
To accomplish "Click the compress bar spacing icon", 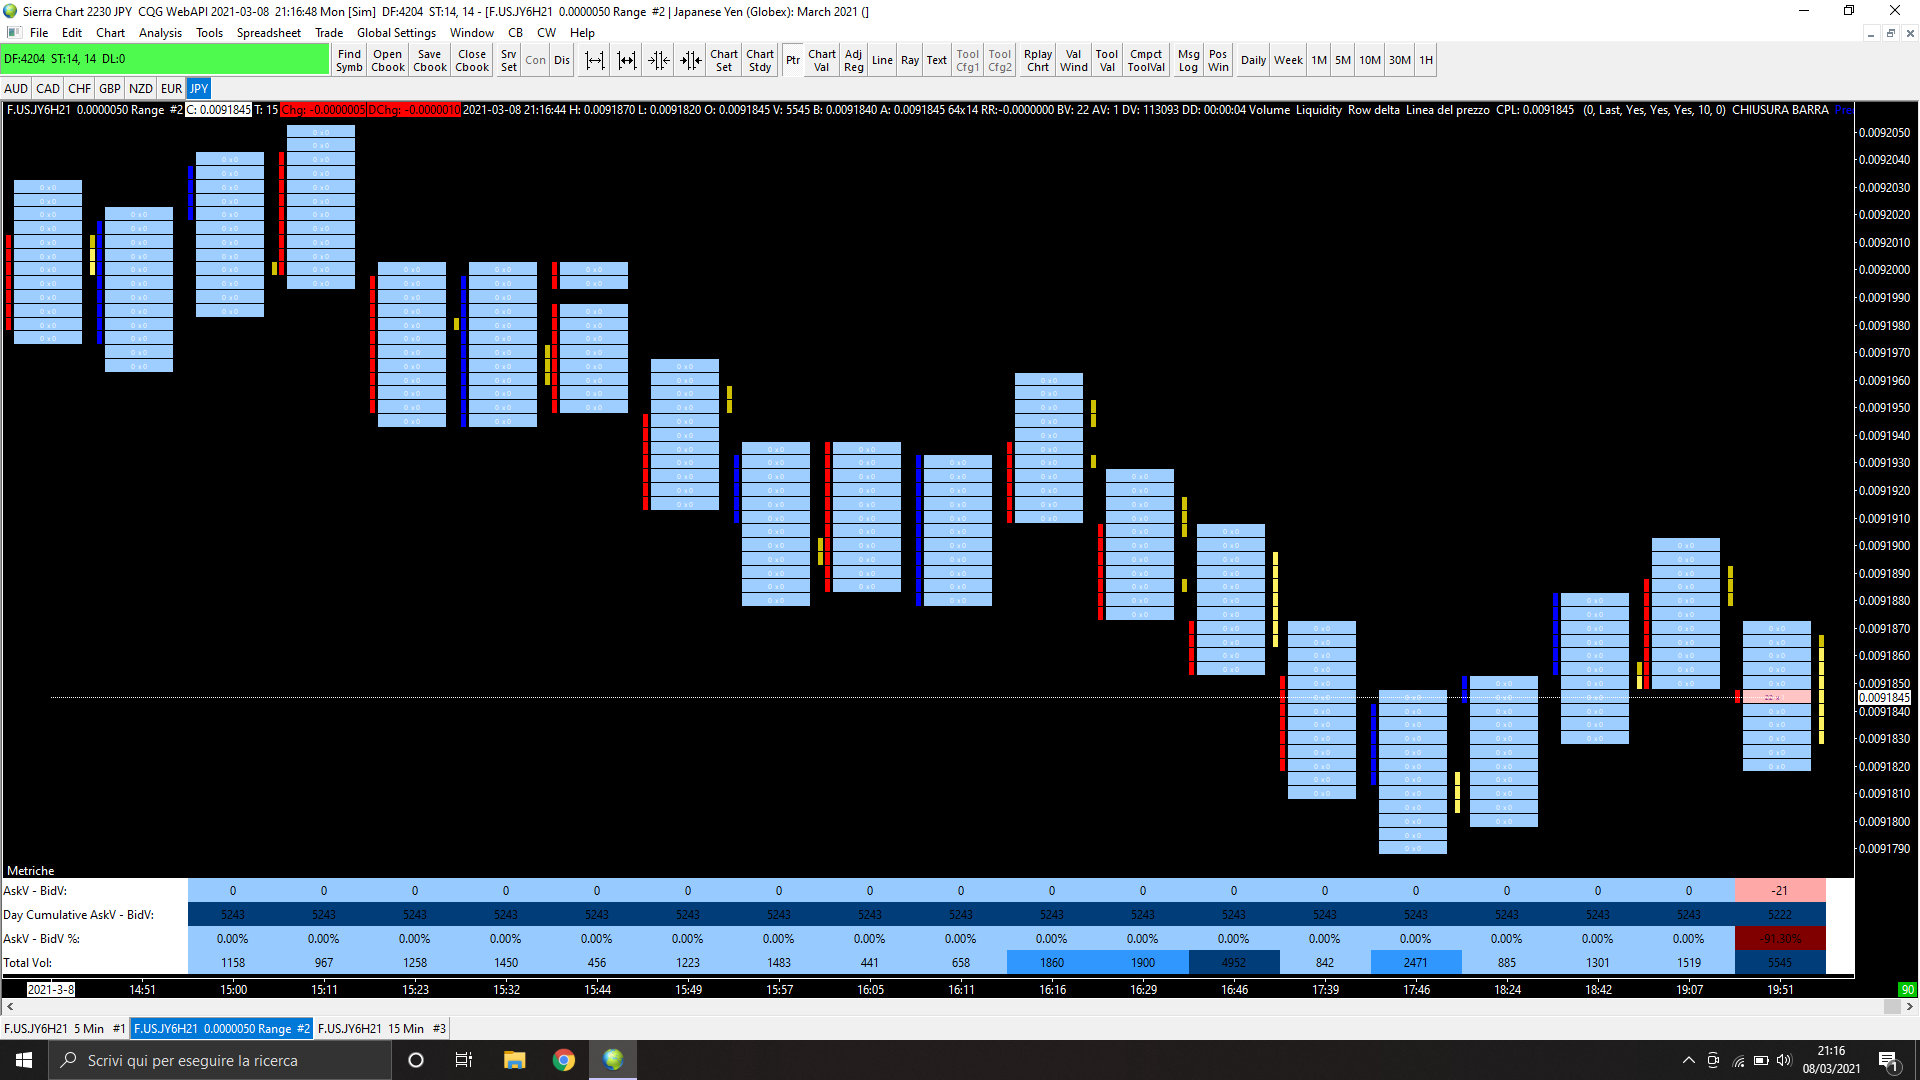I will pyautogui.click(x=658, y=60).
